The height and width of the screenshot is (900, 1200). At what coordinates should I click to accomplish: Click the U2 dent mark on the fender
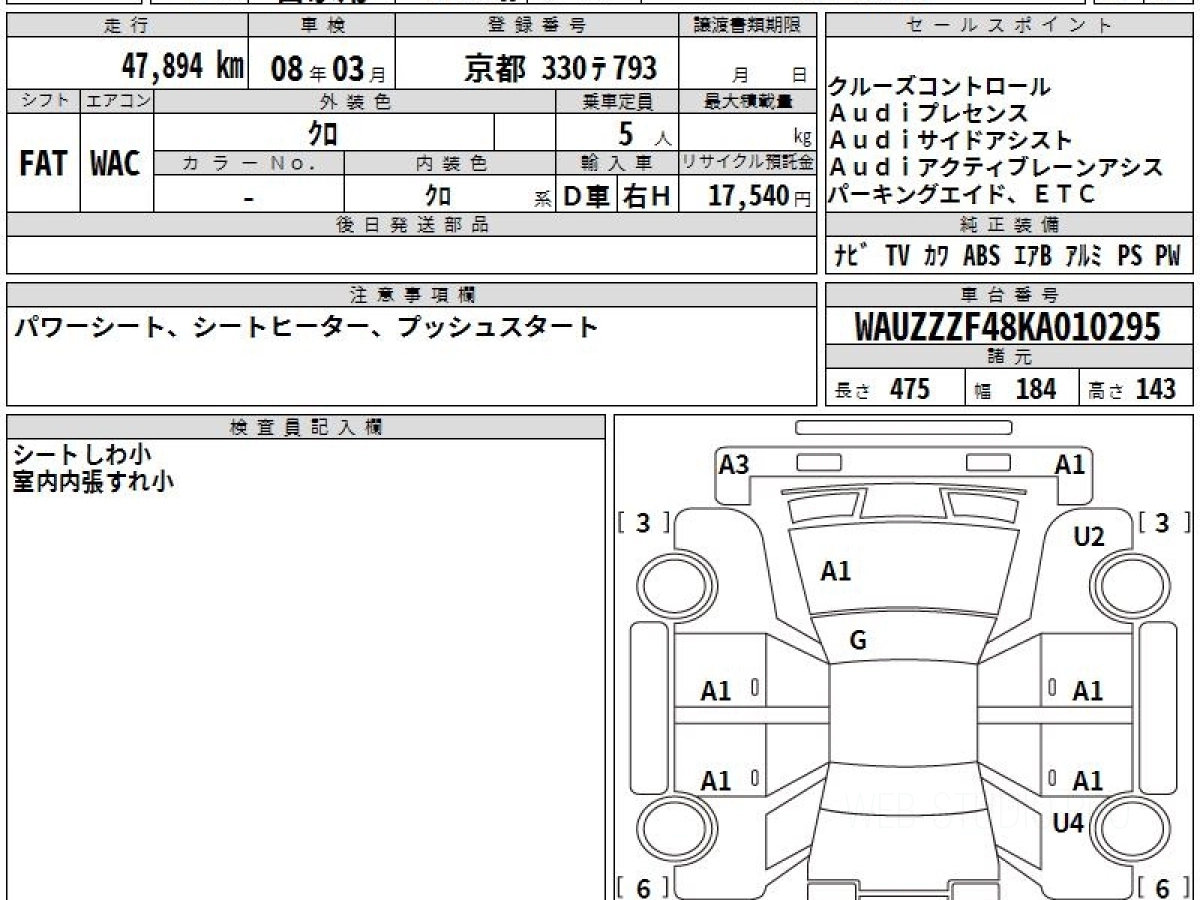(1089, 537)
